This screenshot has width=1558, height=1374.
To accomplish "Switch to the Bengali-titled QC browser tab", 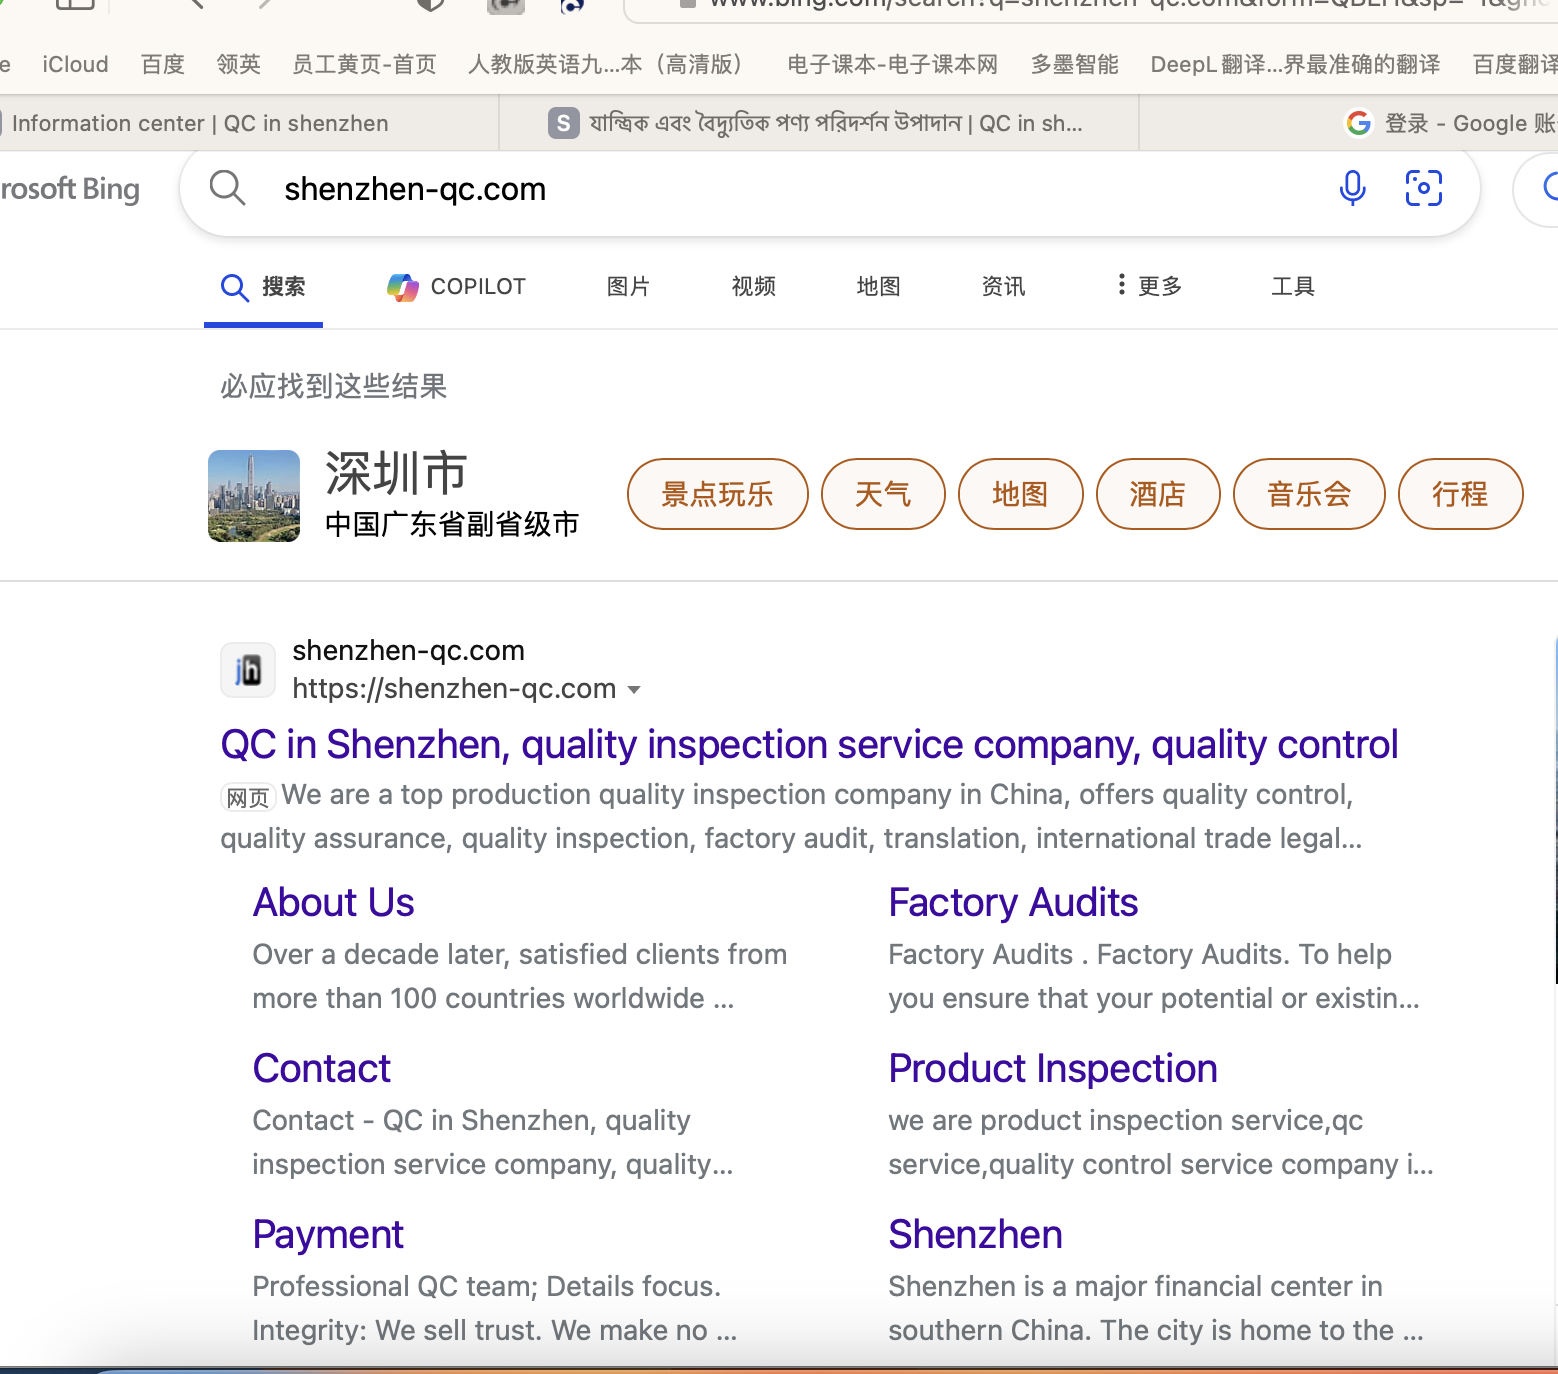I will pyautogui.click(x=818, y=123).
